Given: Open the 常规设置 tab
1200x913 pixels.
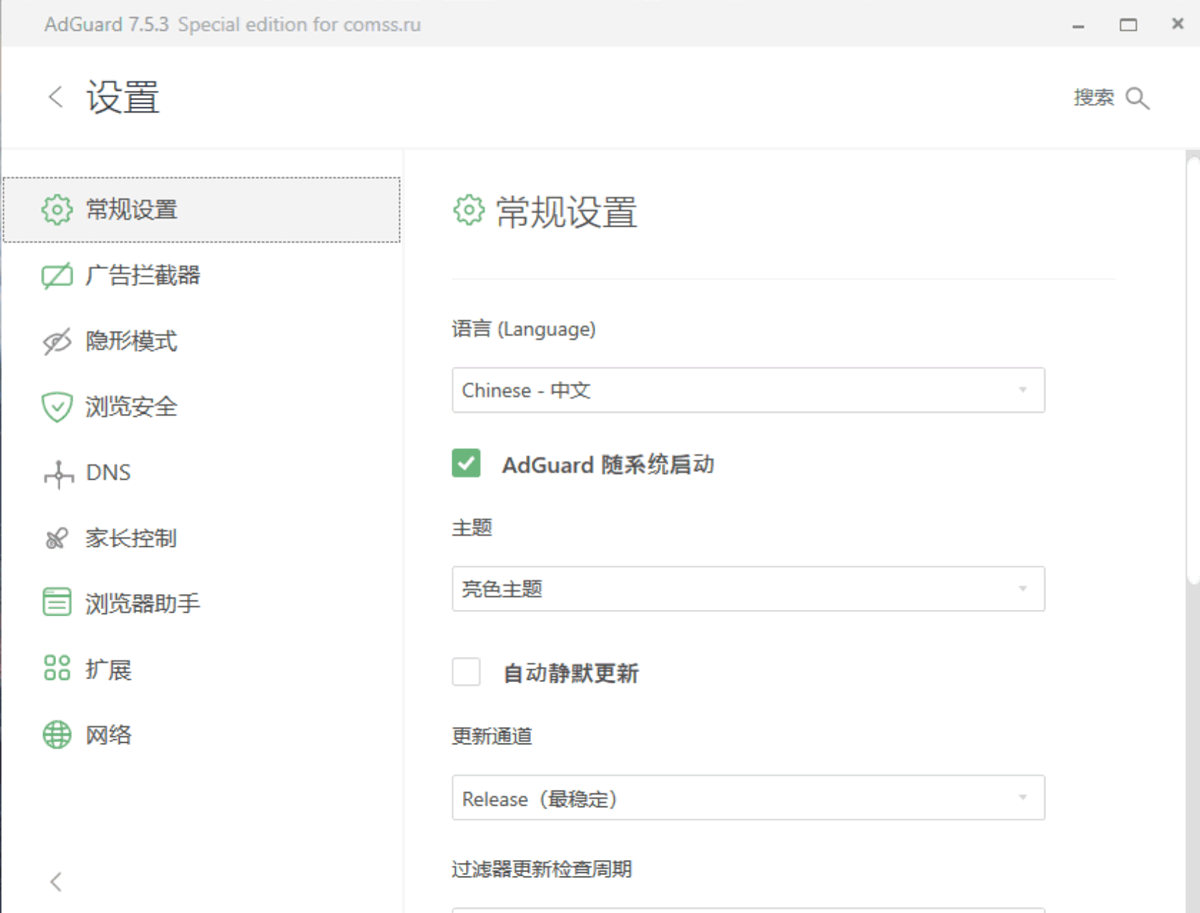Looking at the screenshot, I should 202,209.
